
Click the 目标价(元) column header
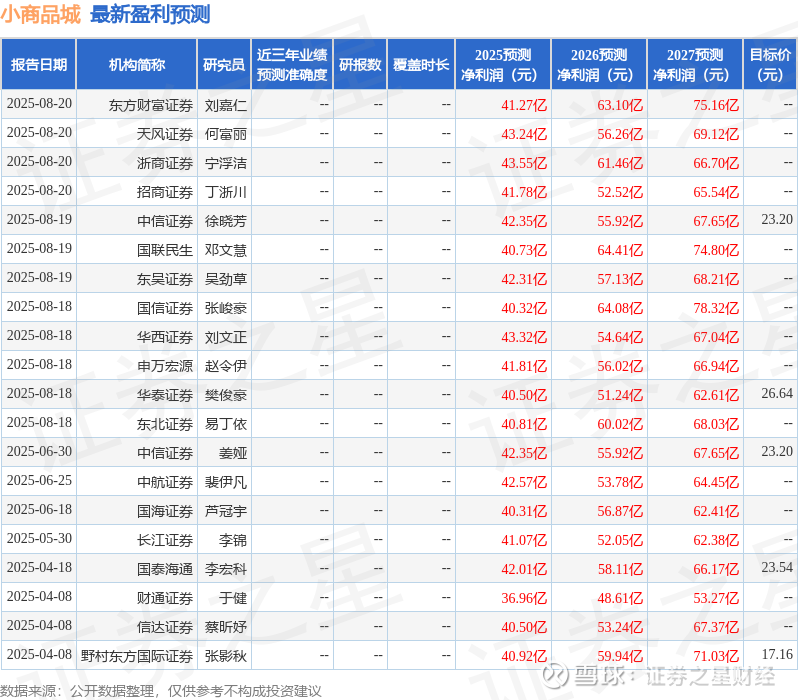[x=771, y=65]
